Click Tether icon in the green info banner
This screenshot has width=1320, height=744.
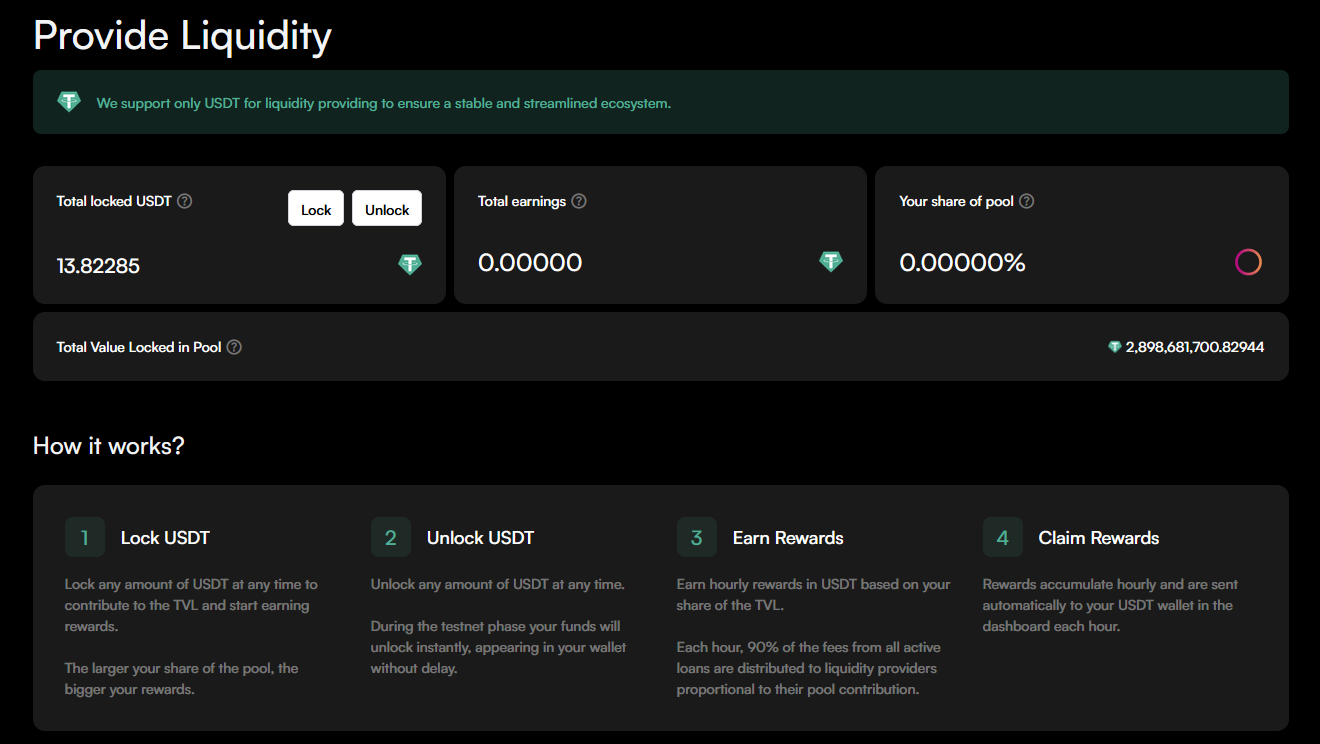(69, 102)
